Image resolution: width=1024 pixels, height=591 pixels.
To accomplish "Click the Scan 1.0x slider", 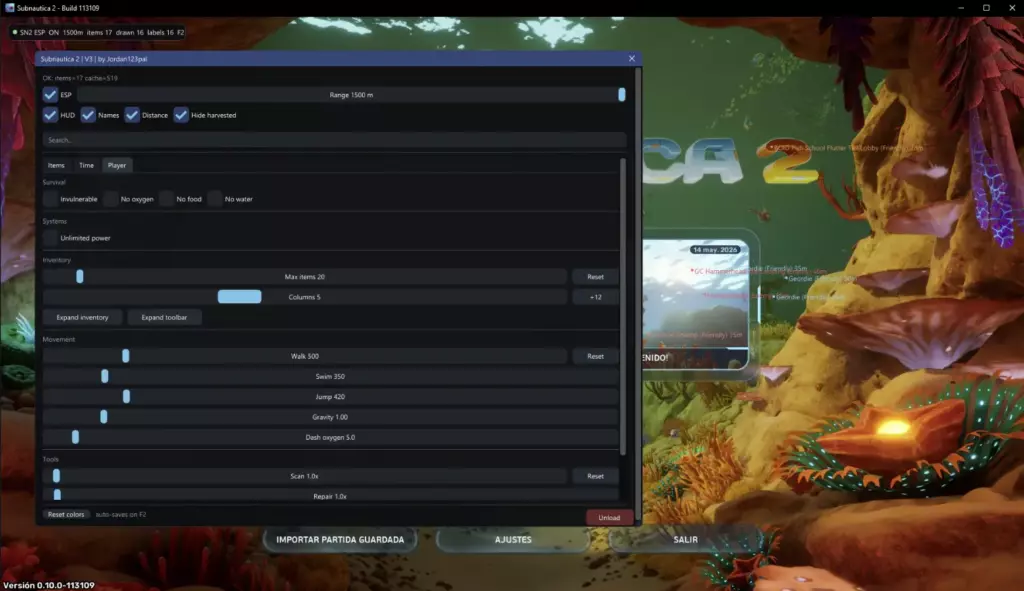I will click(x=304, y=476).
